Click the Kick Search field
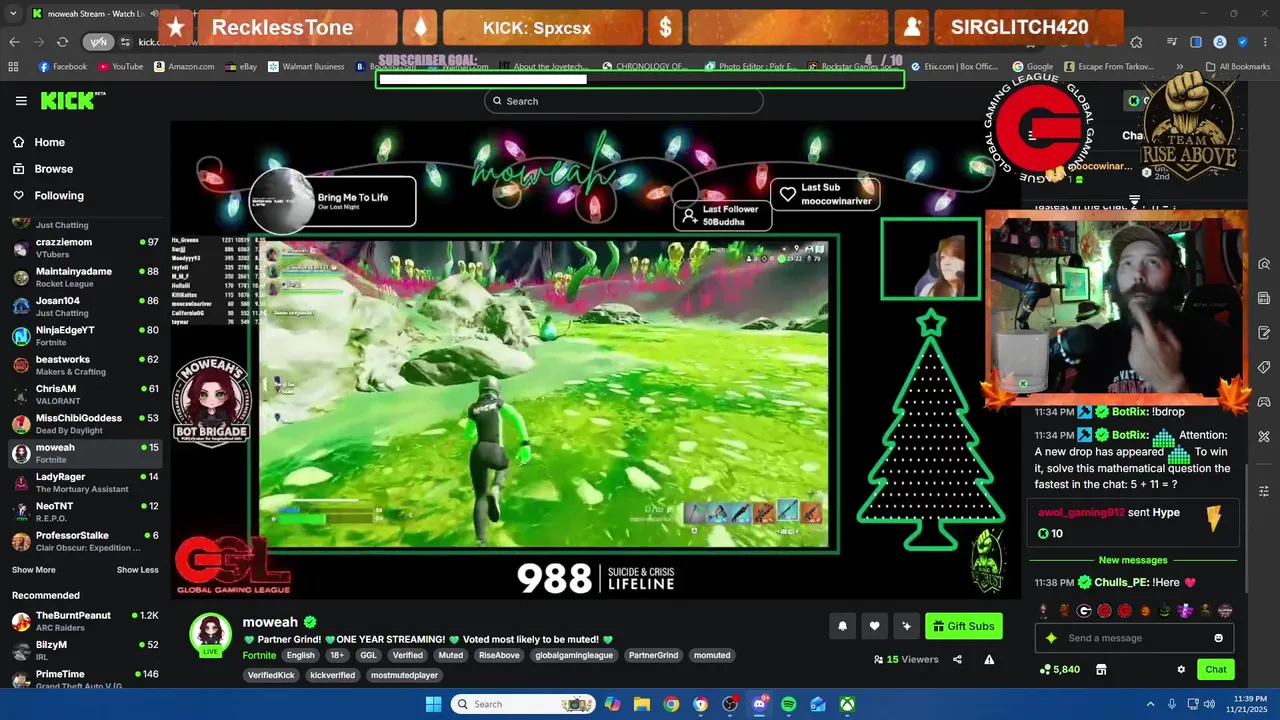 click(623, 101)
